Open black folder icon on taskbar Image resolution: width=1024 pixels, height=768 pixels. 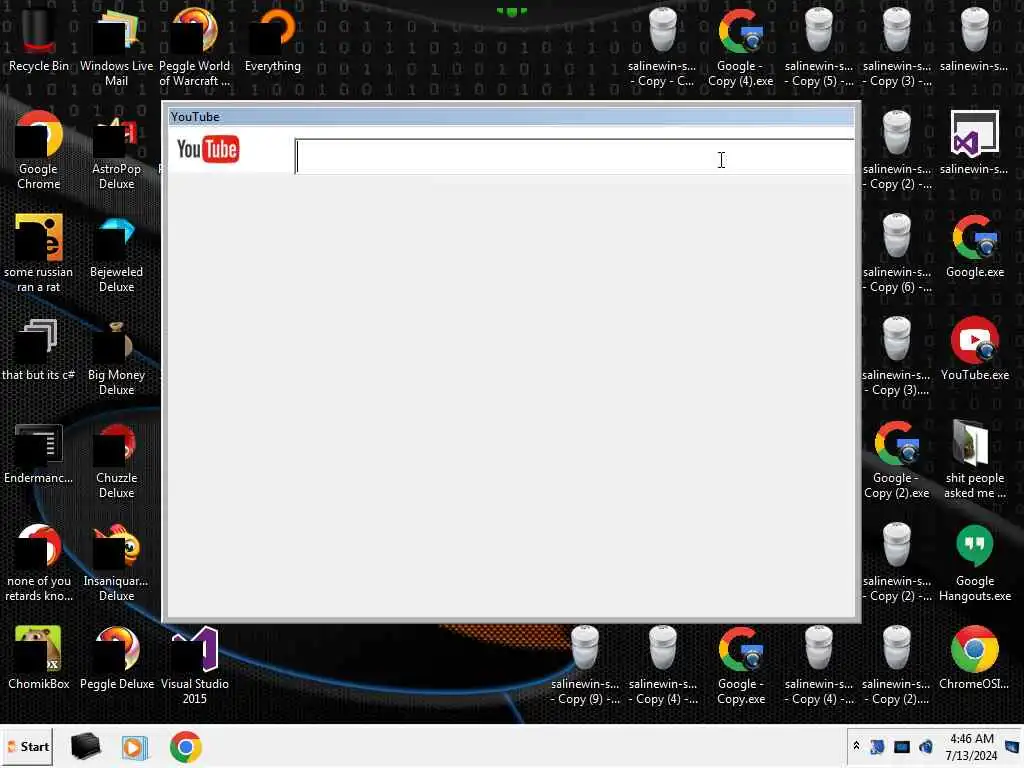(x=86, y=746)
